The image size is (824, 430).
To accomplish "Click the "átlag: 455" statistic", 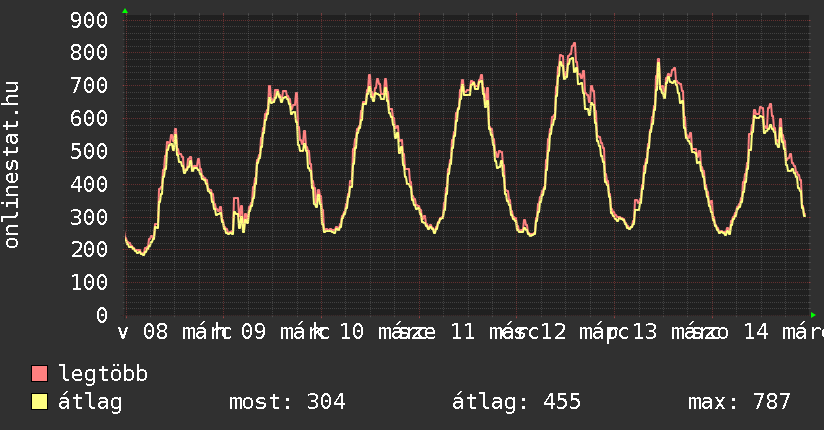I will point(516,402).
